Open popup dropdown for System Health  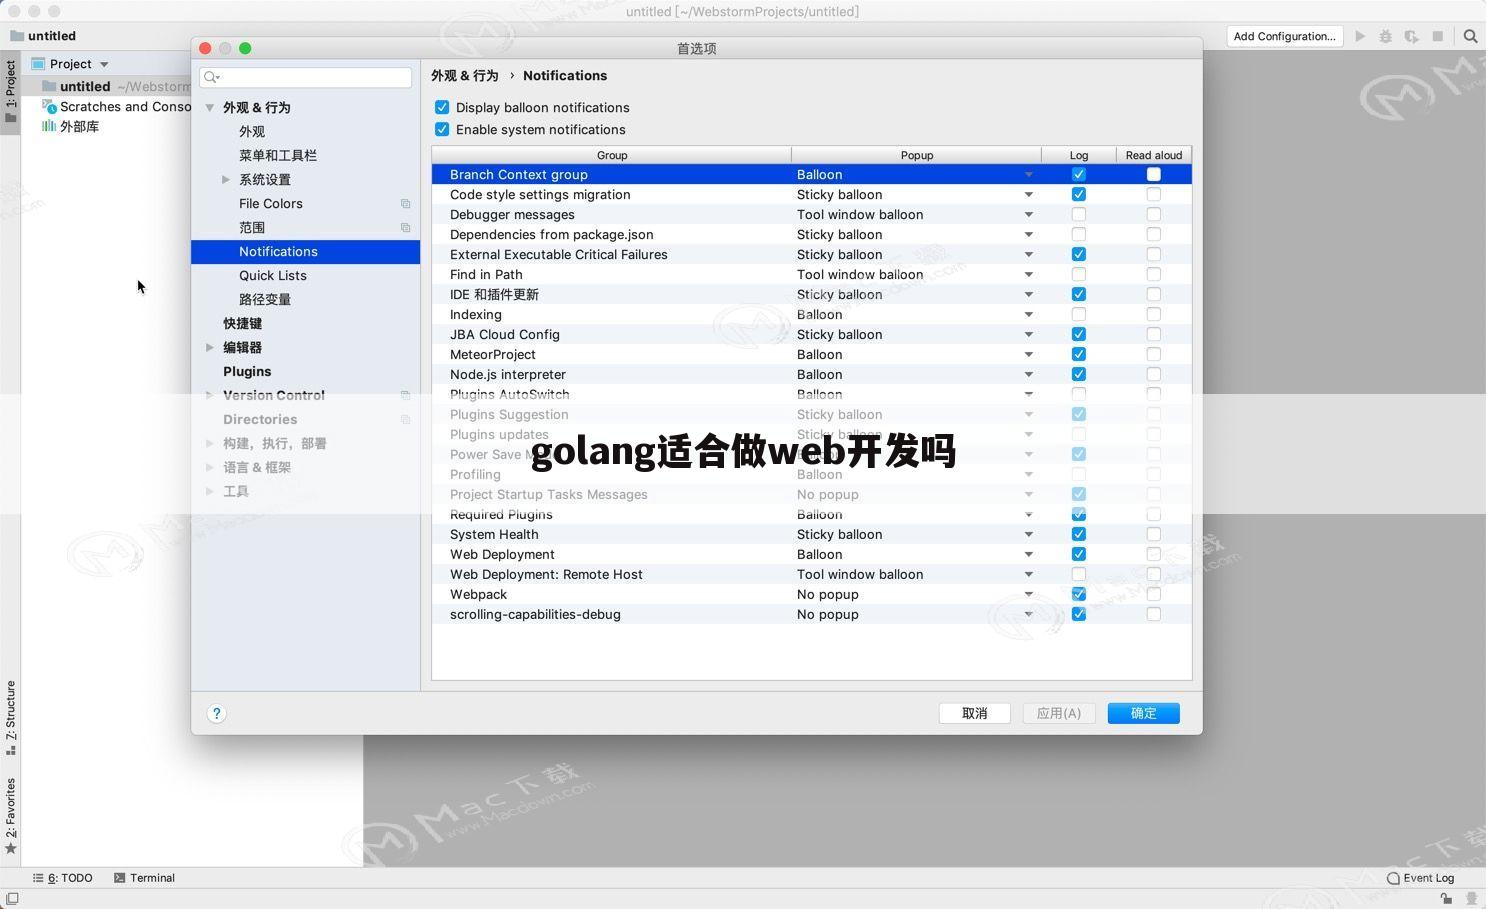[x=1028, y=535]
